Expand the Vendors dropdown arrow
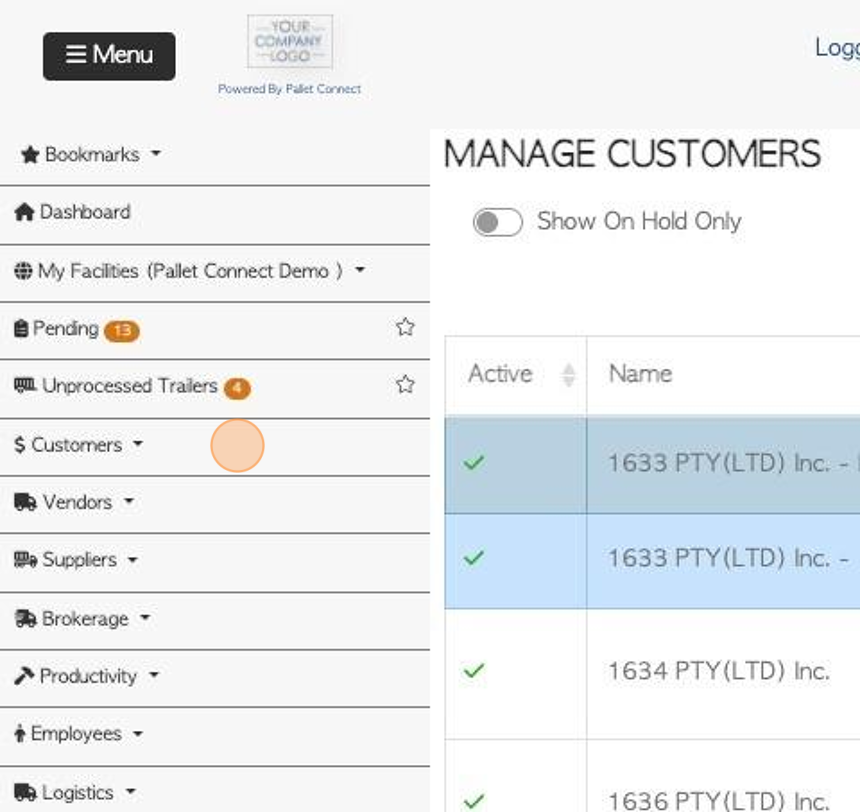Screen dimensions: 860x812 pyautogui.click(x=129, y=500)
